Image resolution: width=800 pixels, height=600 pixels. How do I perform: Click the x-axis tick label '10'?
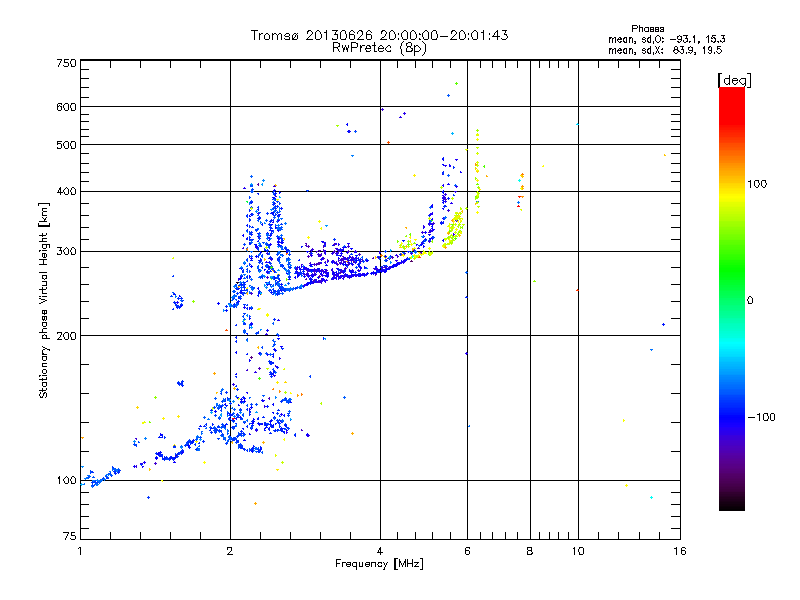coord(578,551)
